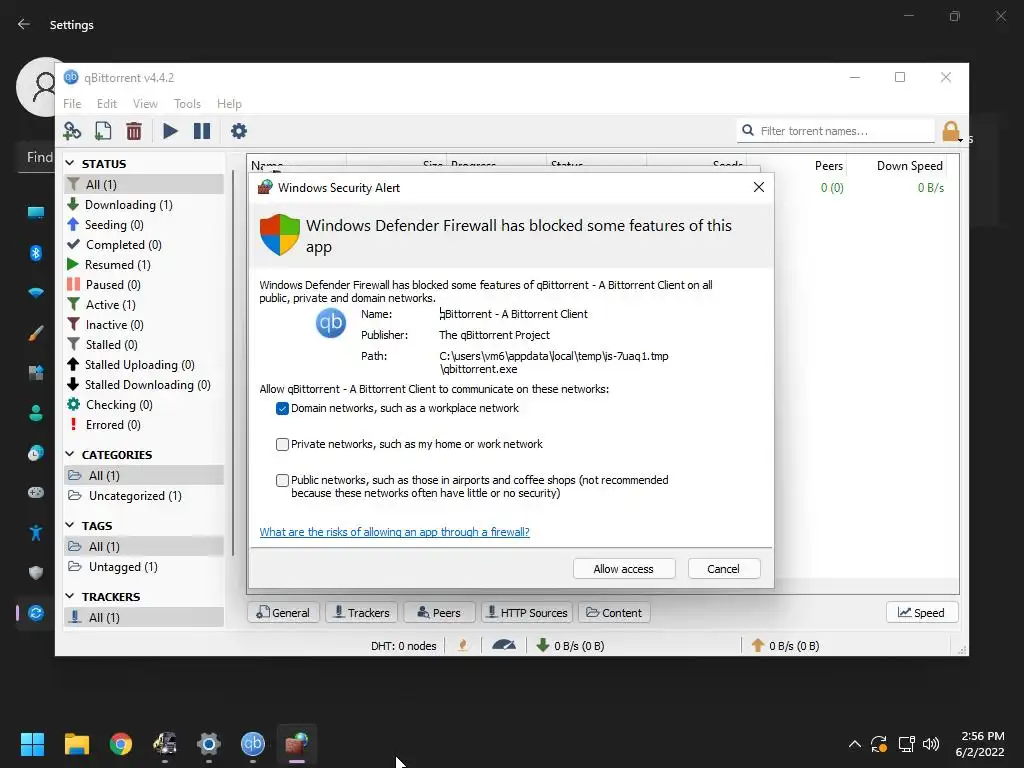Select Resumed (1) status filter
The image size is (1024, 768).
click(118, 264)
